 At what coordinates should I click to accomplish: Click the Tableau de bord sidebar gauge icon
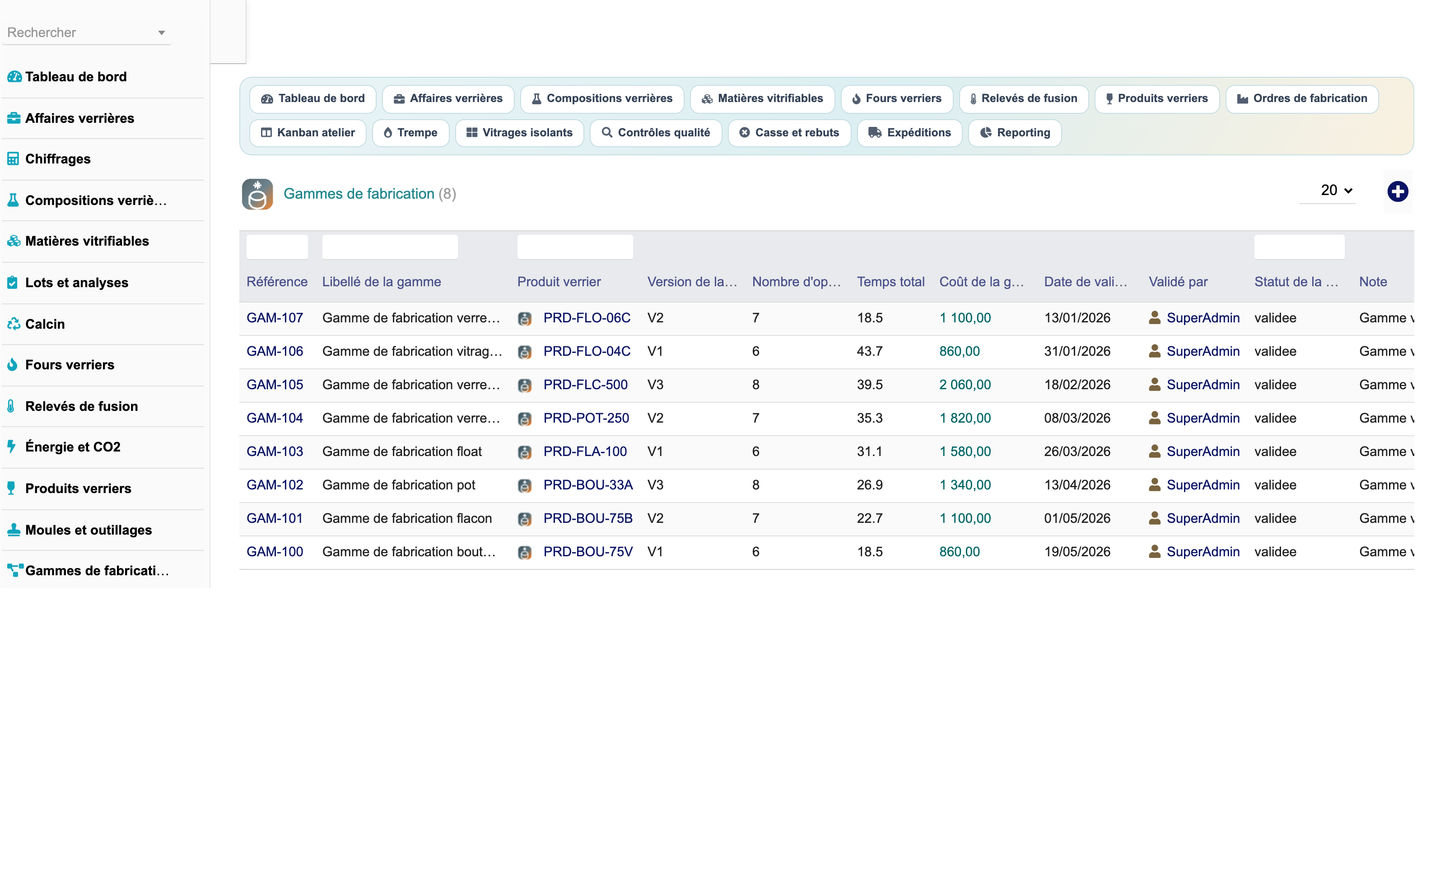coord(14,77)
